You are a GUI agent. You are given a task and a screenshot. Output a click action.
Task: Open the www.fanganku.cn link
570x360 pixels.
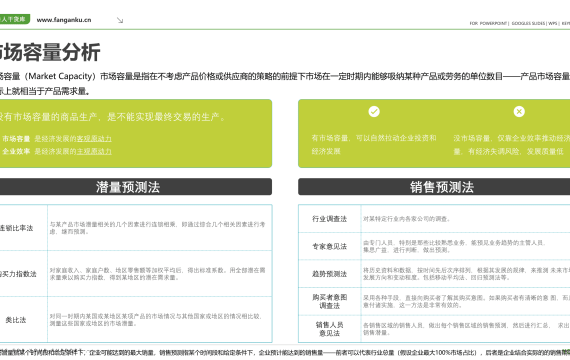point(64,20)
